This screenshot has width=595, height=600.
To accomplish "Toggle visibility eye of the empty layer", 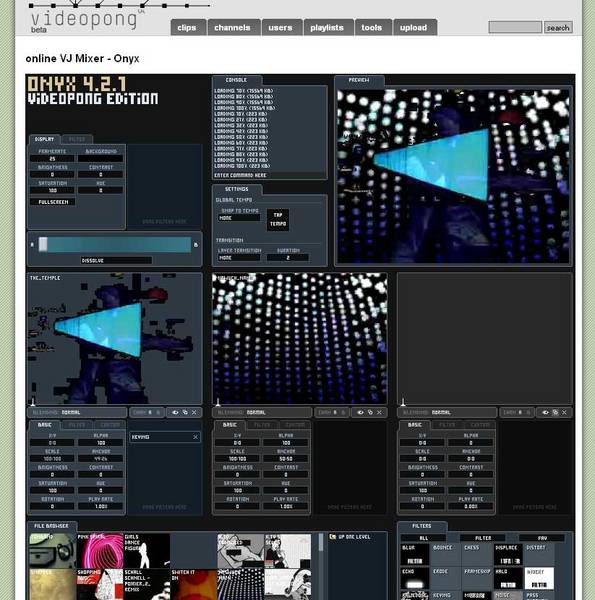I will point(545,412).
